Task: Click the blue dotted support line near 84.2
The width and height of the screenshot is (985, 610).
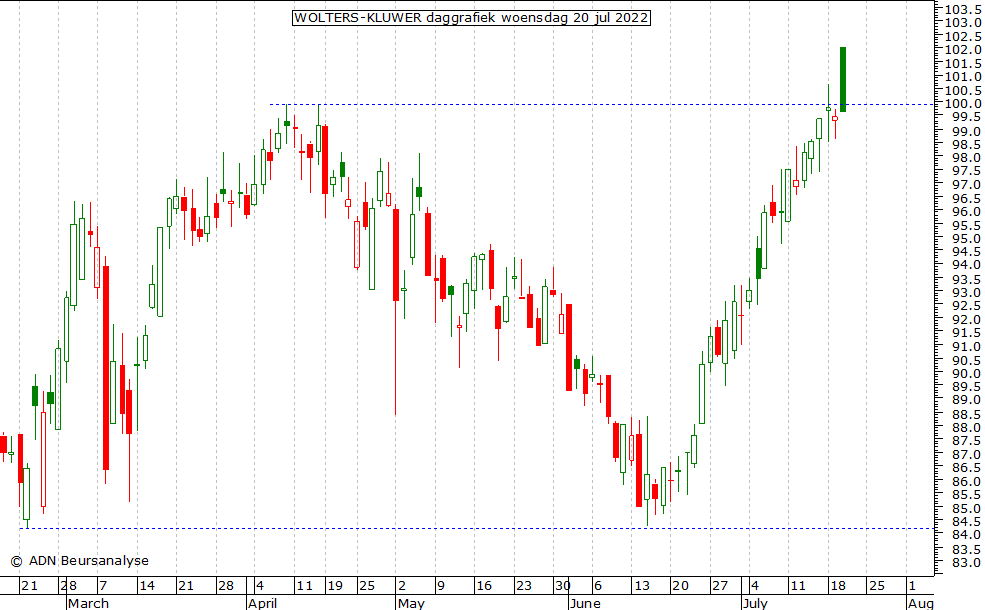Action: coord(476,528)
